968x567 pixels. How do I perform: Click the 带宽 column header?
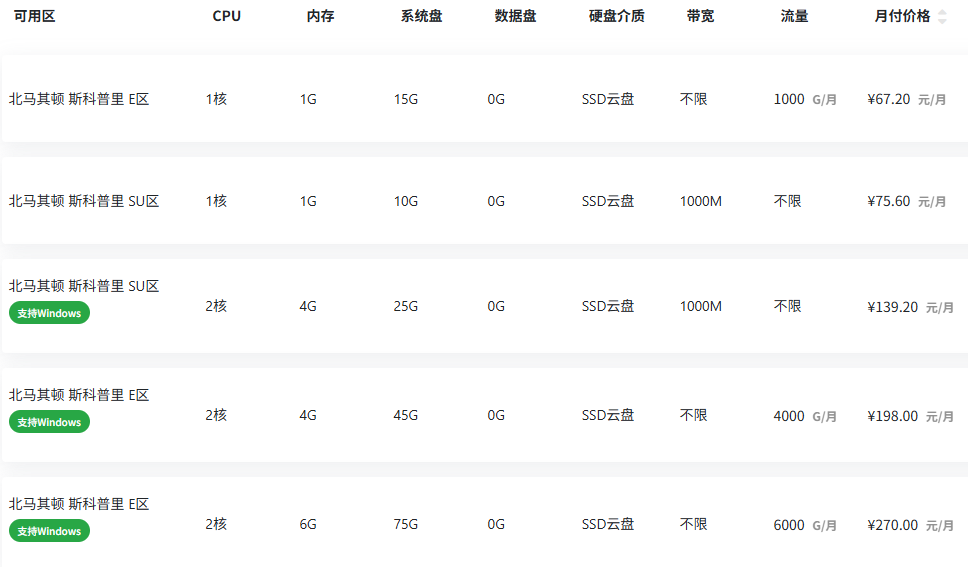coord(700,16)
